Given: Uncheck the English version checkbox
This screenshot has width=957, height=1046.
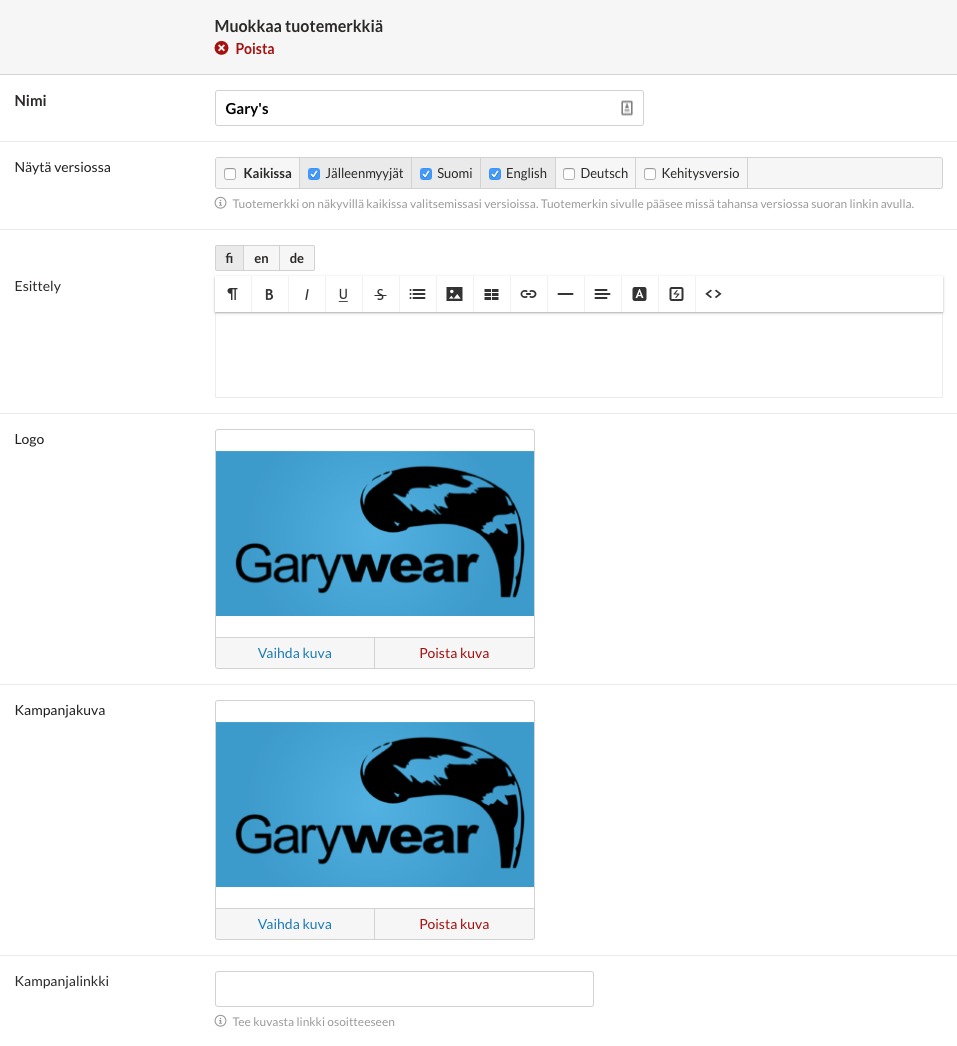Looking at the screenshot, I should pyautogui.click(x=495, y=174).
